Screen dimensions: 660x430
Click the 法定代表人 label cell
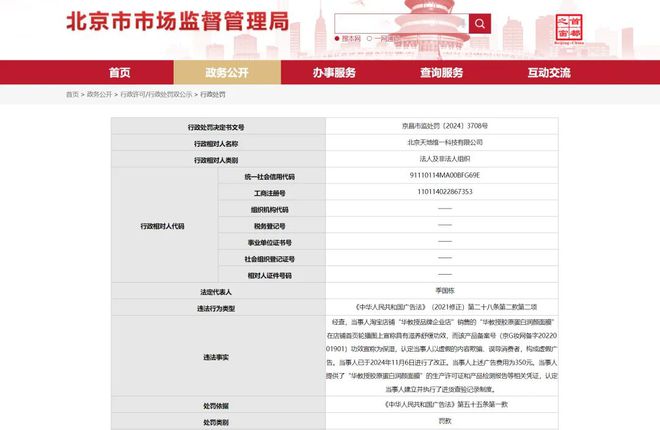pyautogui.click(x=218, y=292)
